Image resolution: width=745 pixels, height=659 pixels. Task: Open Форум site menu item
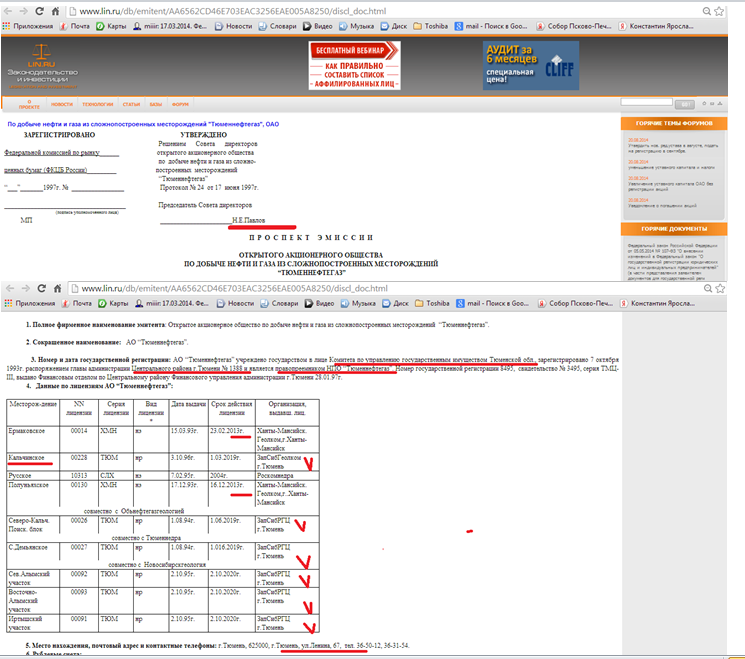click(180, 105)
